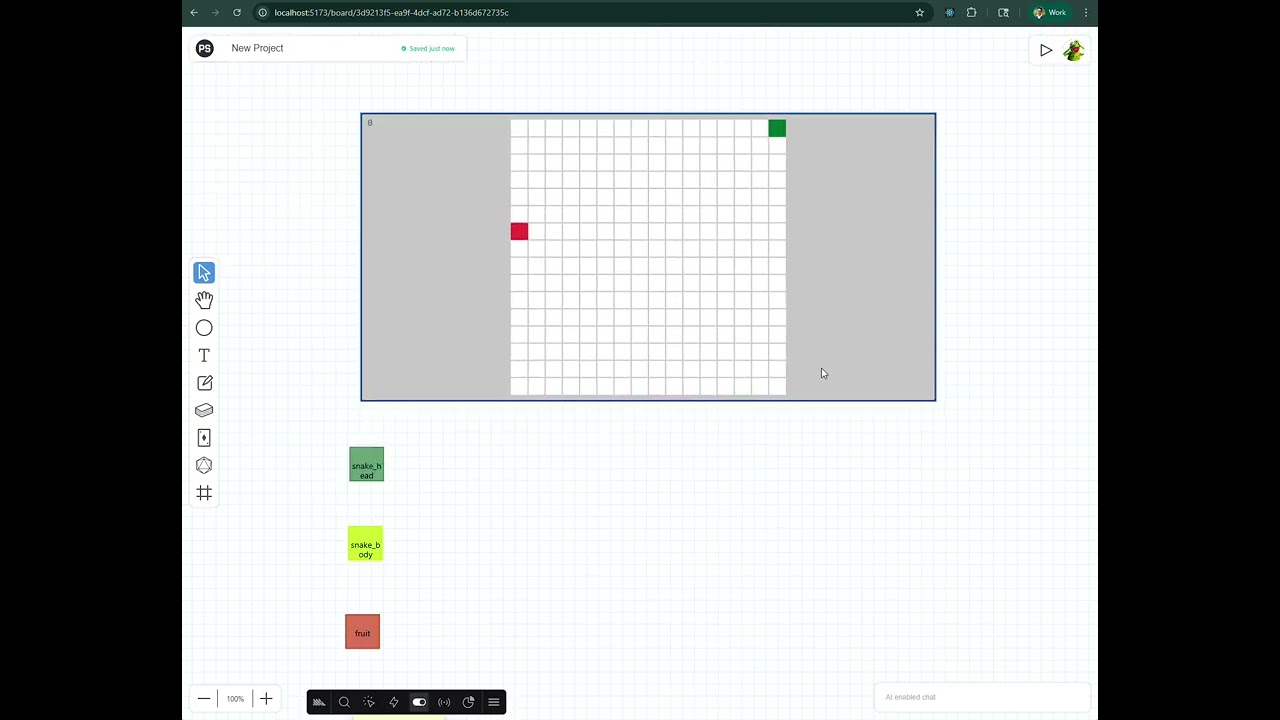Click the score 0 label in game frame
This screenshot has width=1280, height=720.
pos(370,123)
